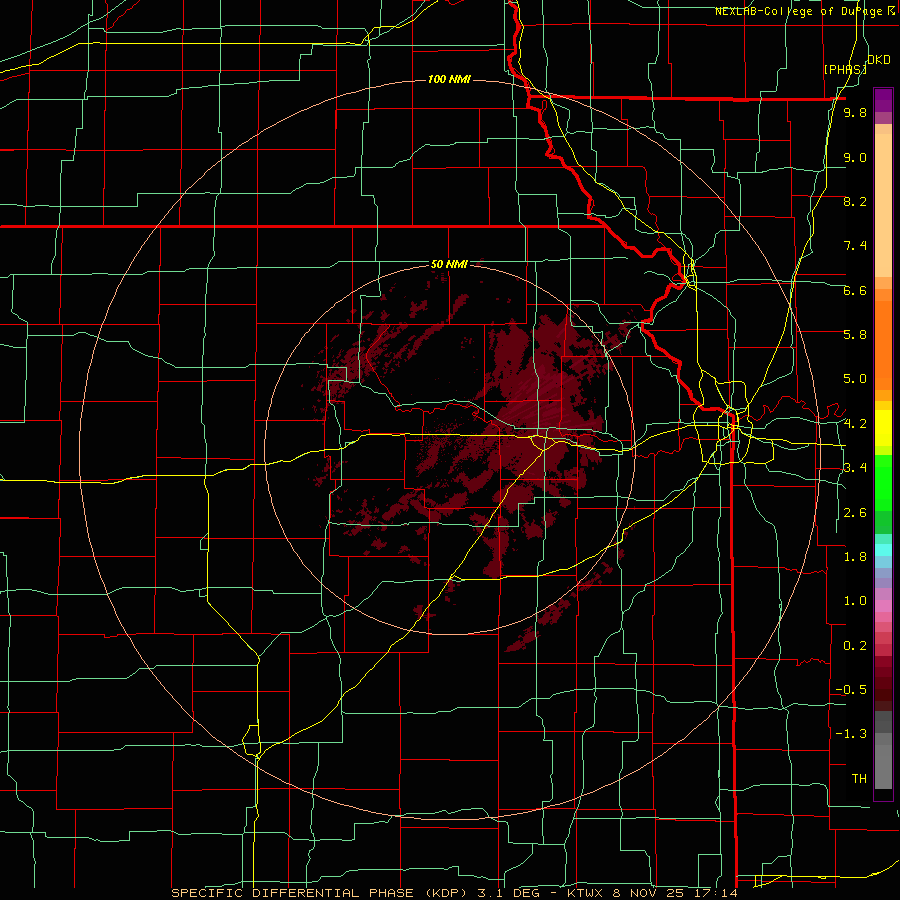Click the -1.3 scale value

(851, 734)
